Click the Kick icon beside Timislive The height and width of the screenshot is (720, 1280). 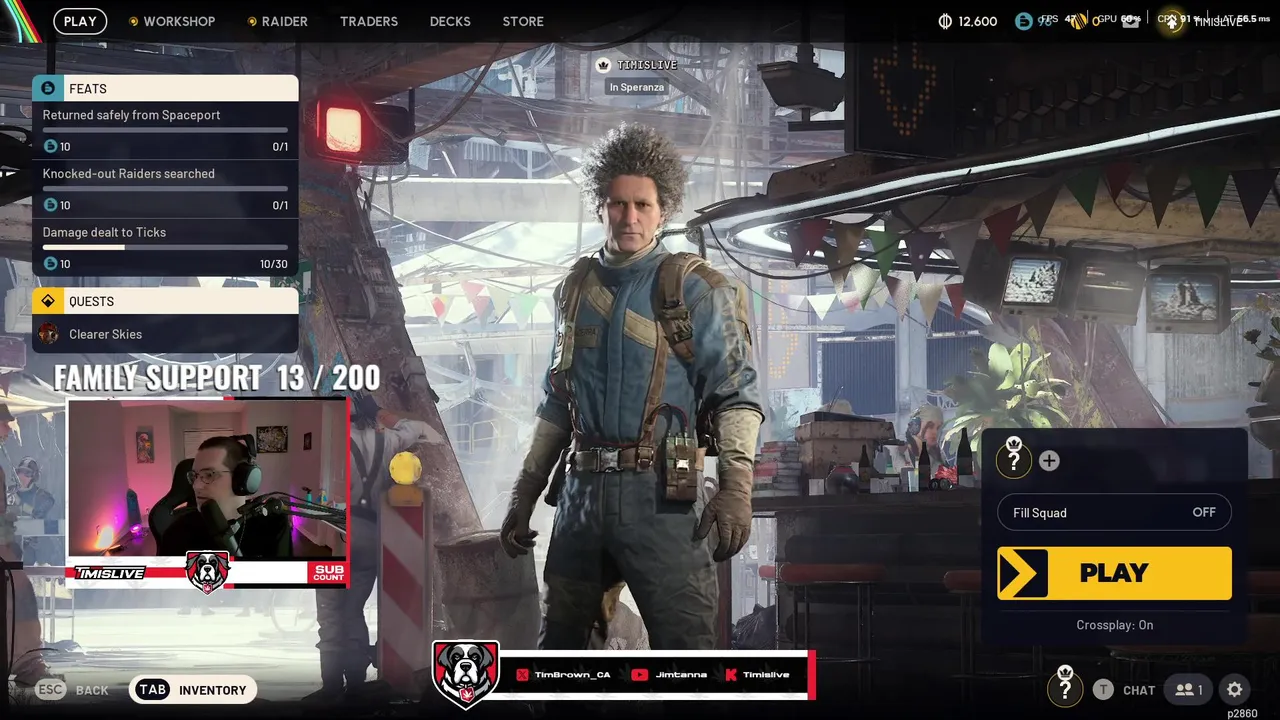pyautogui.click(x=731, y=675)
